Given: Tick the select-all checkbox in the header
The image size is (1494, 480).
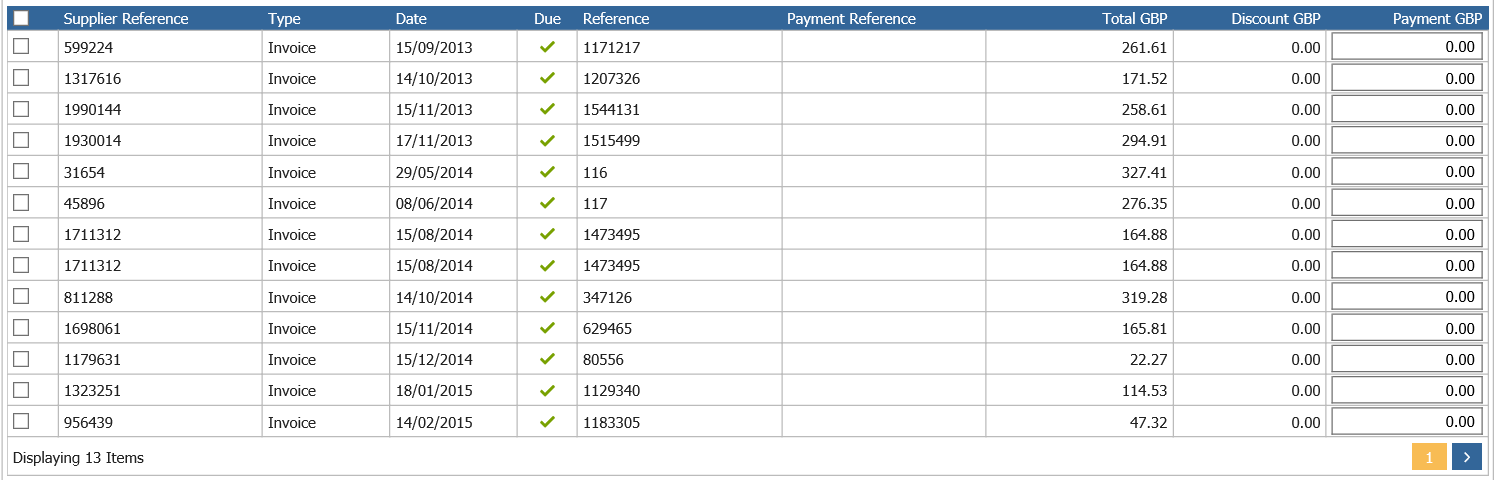Looking at the screenshot, I should tap(21, 18).
